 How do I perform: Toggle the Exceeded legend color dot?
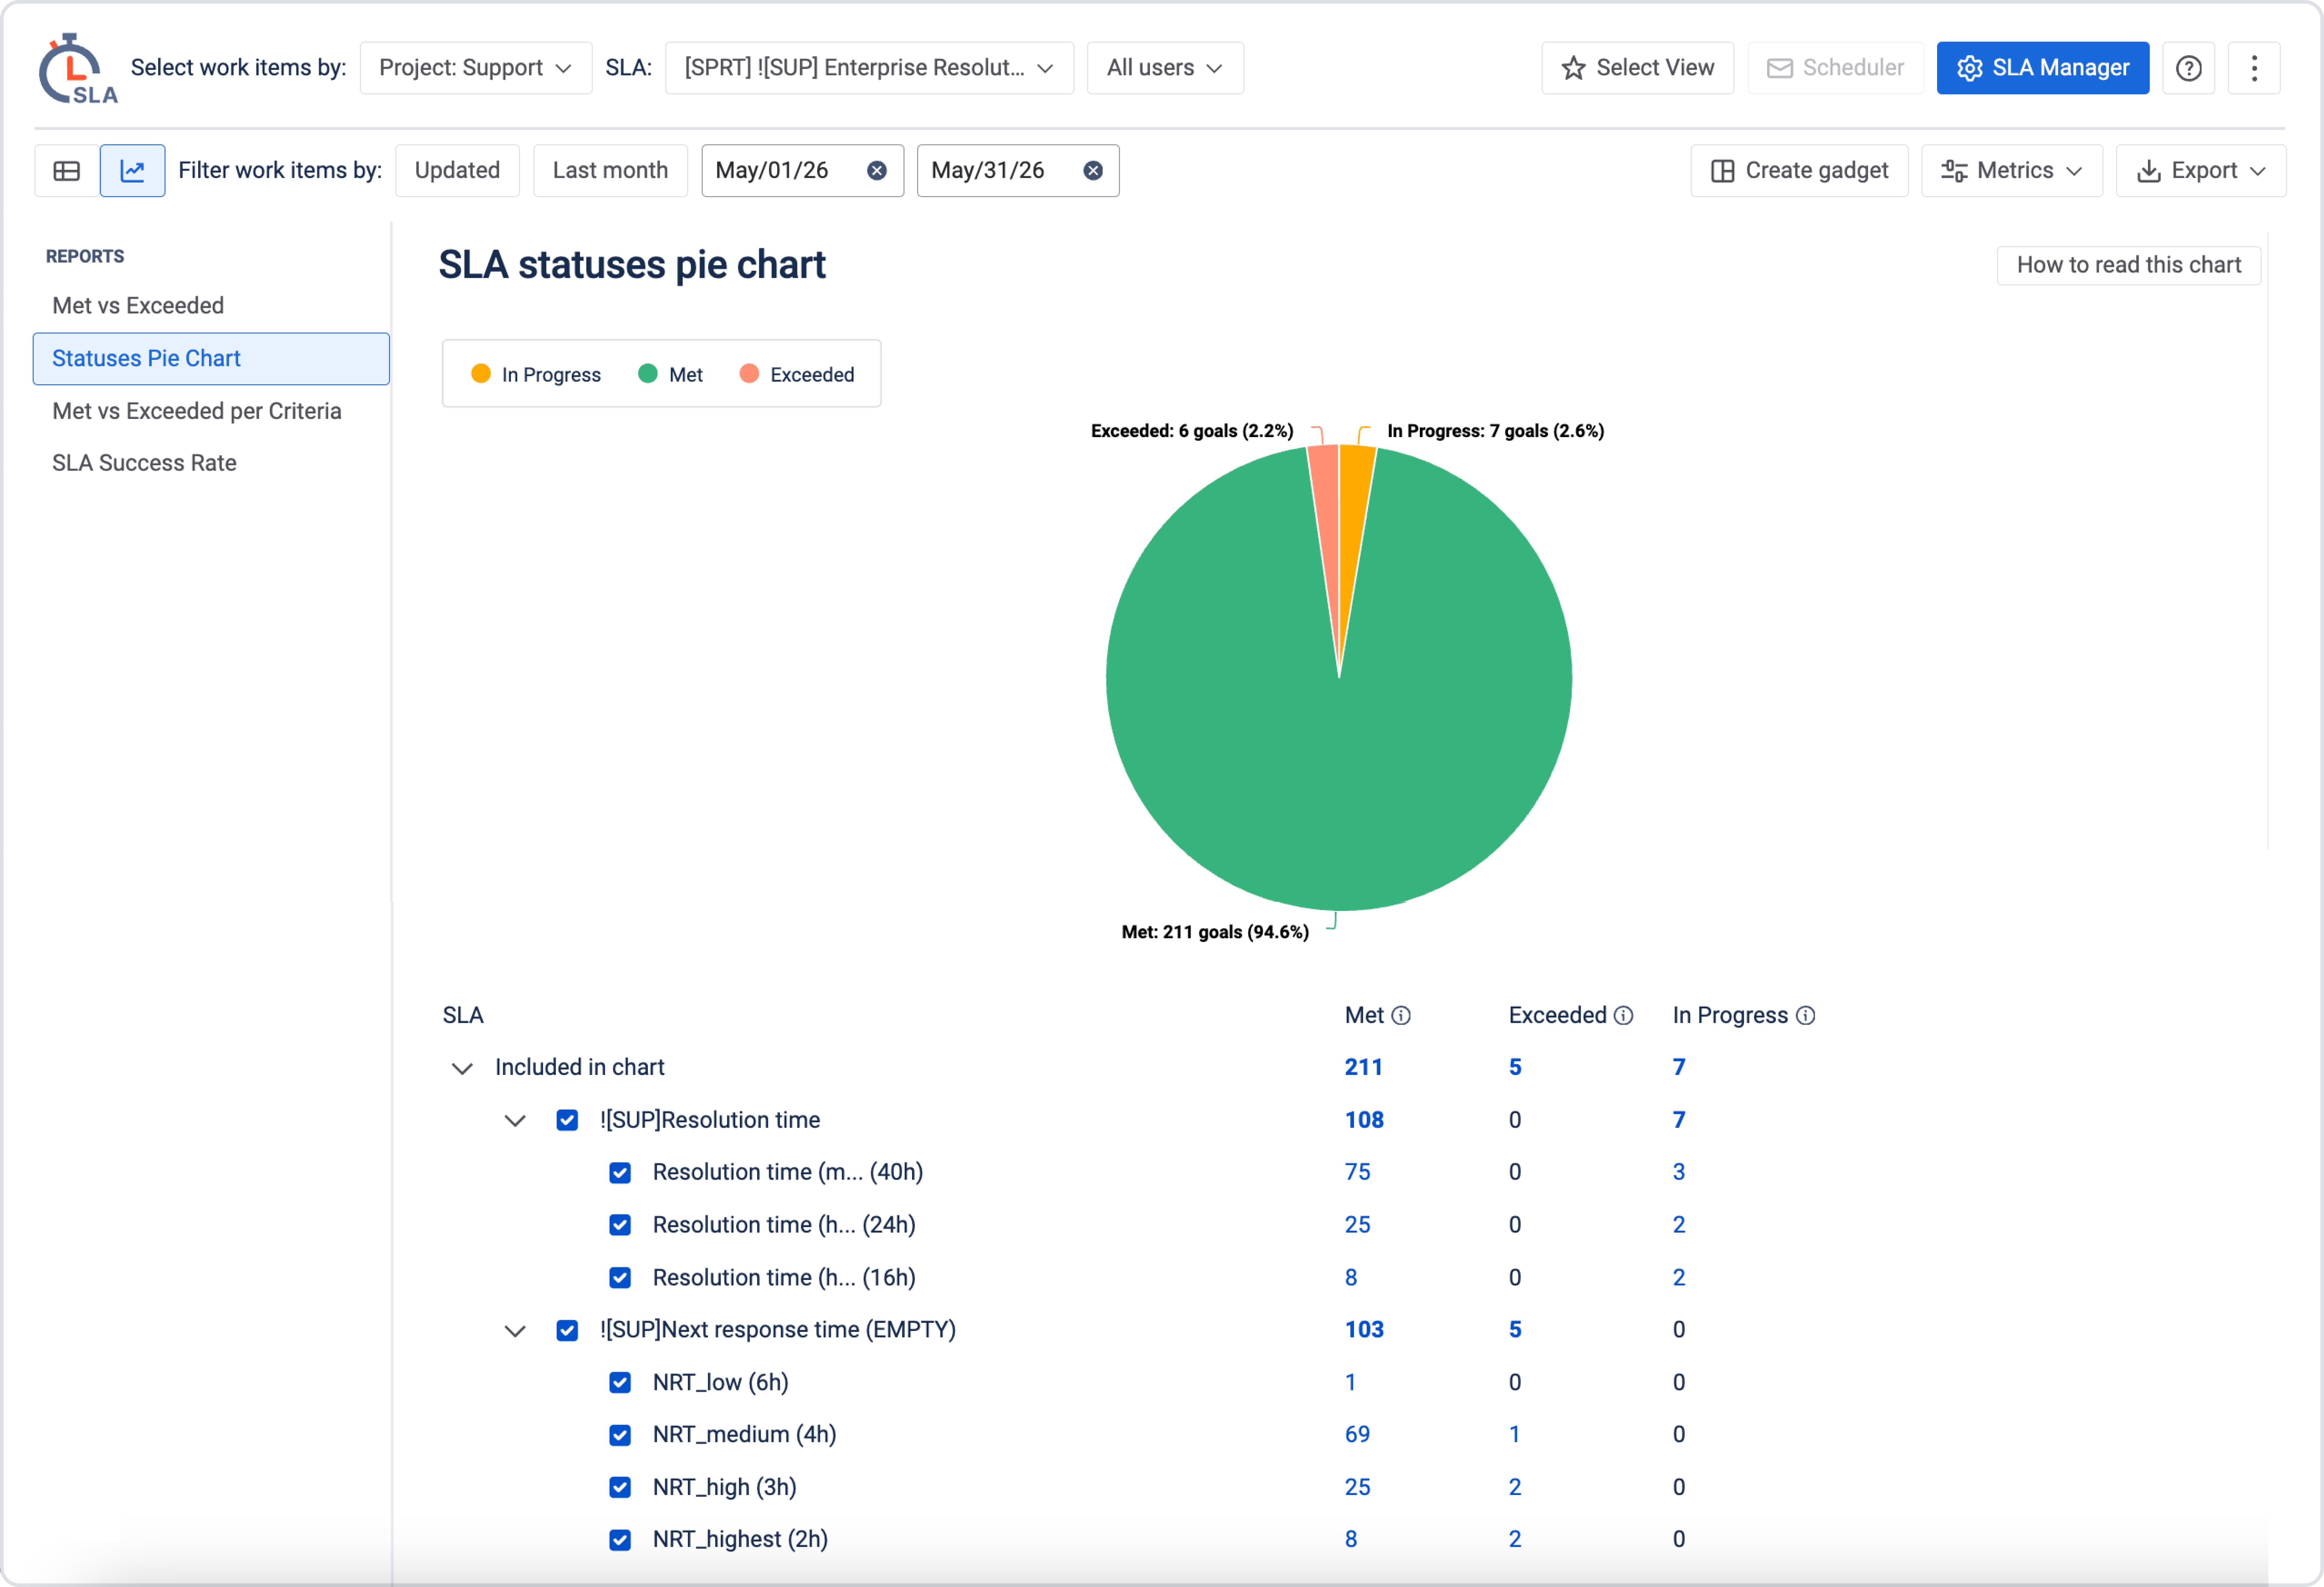[749, 374]
